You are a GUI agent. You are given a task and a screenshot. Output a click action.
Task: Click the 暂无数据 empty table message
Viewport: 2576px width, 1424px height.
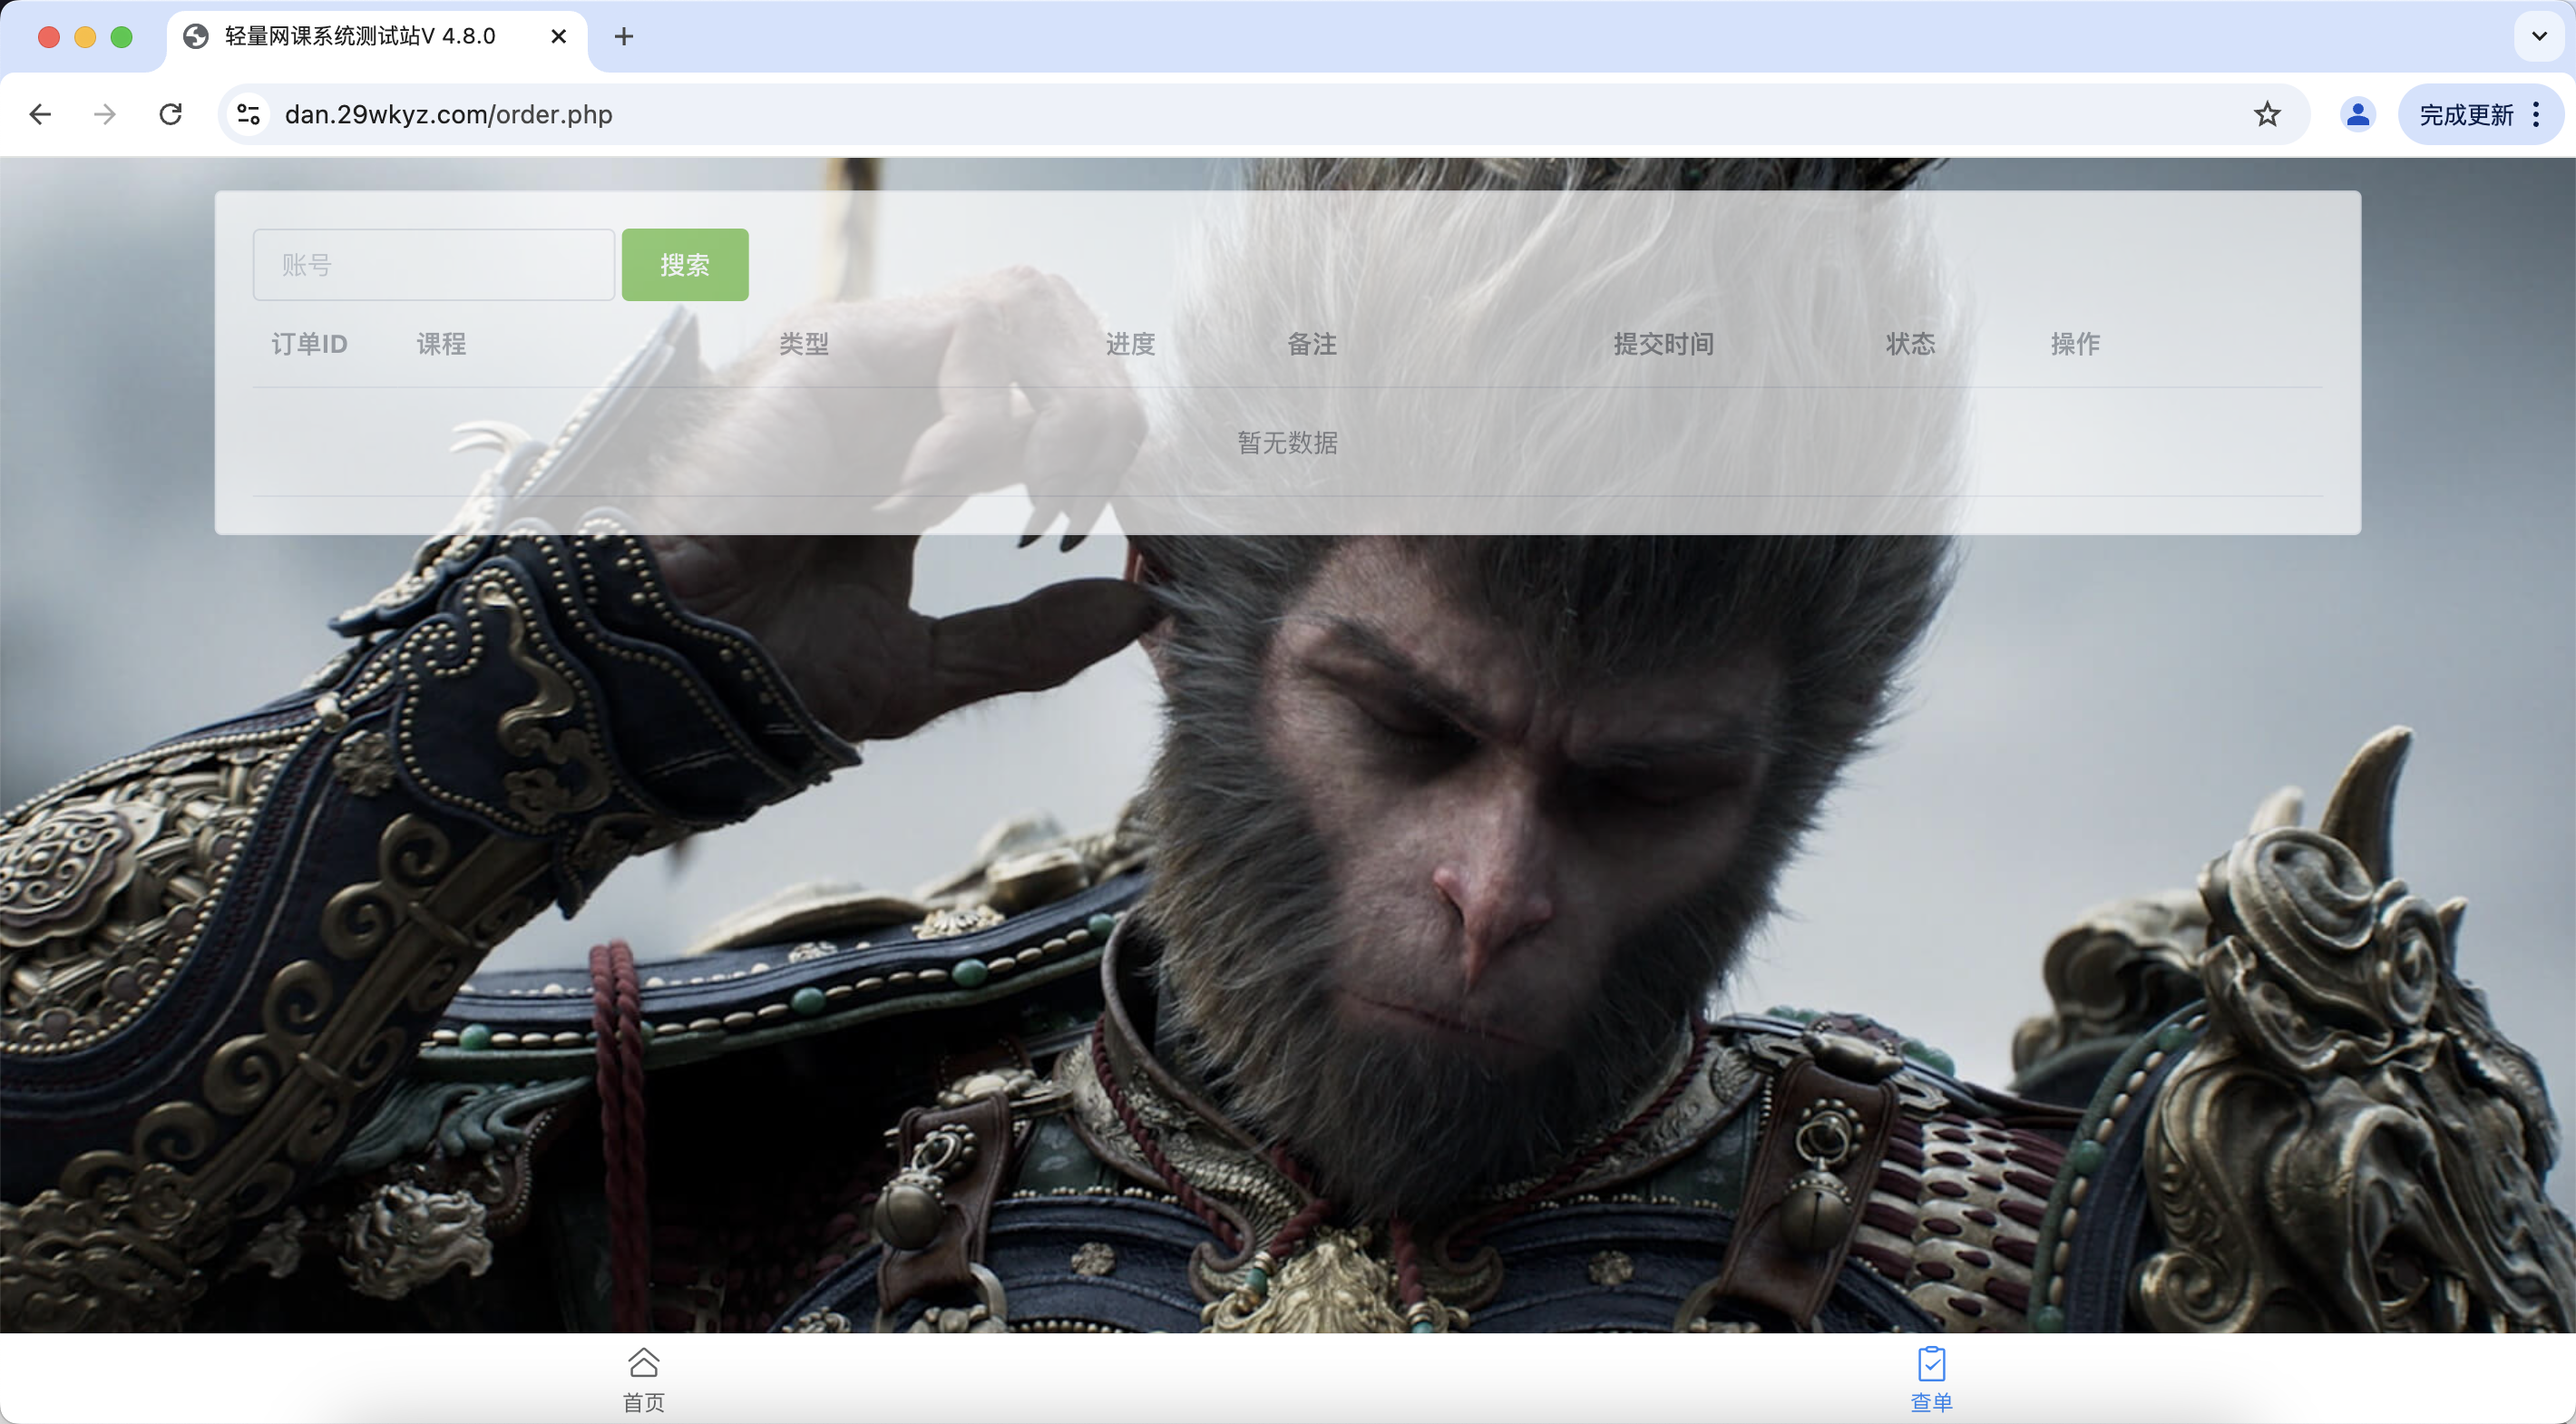point(1288,443)
